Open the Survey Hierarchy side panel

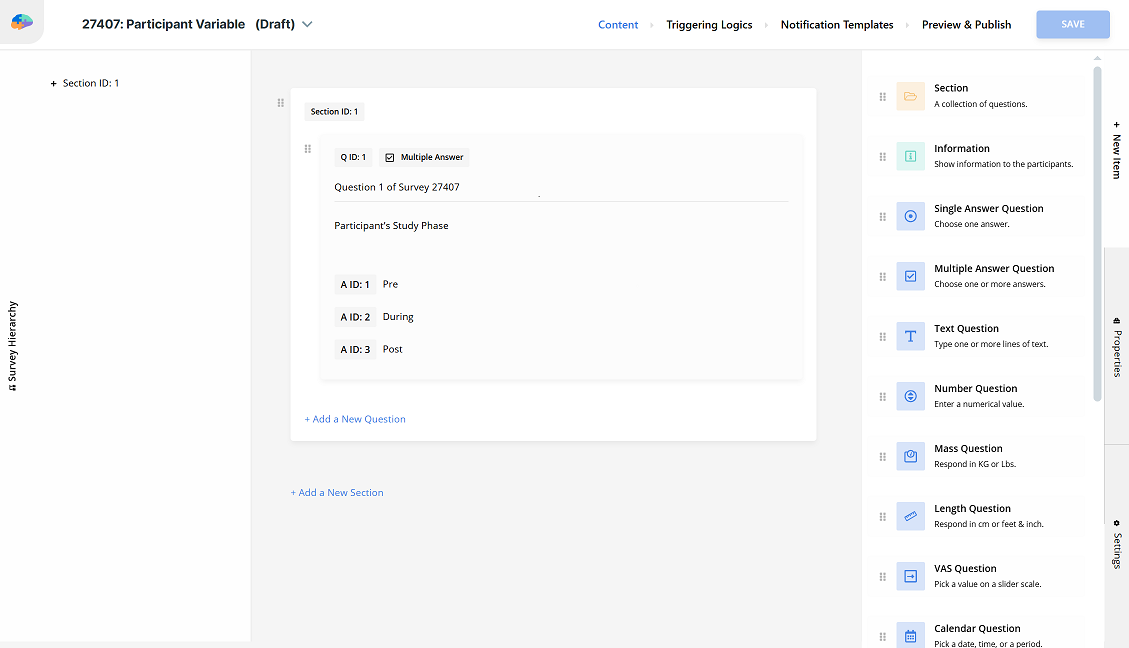(x=13, y=346)
